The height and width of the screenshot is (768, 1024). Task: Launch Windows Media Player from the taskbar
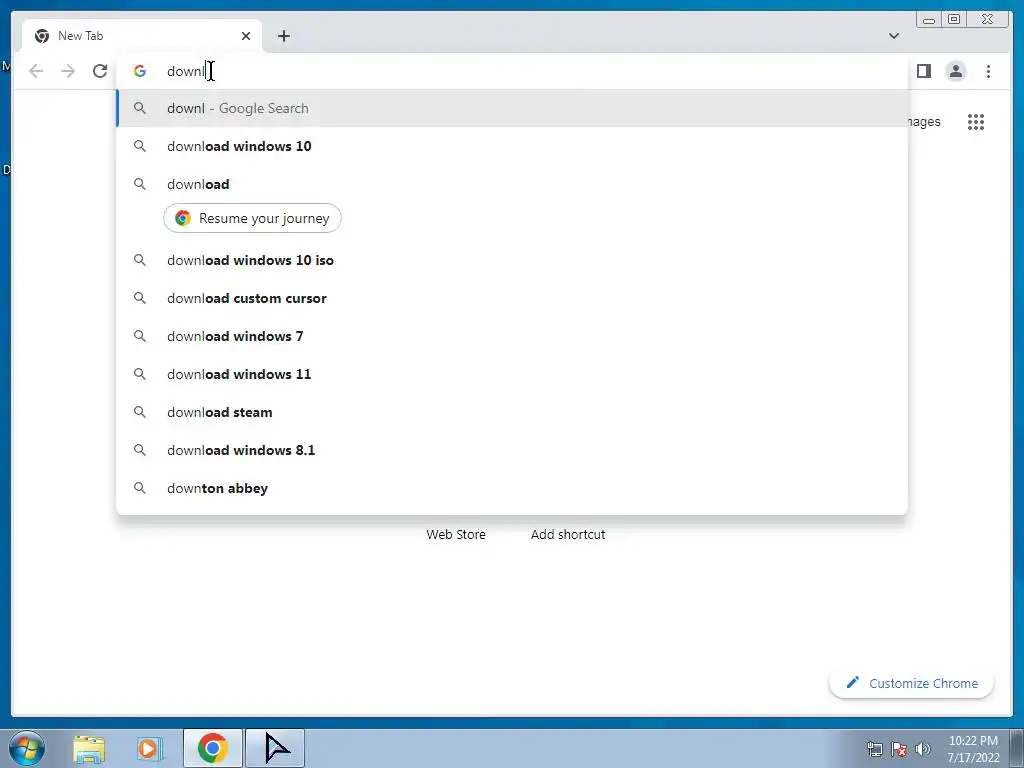pos(150,748)
